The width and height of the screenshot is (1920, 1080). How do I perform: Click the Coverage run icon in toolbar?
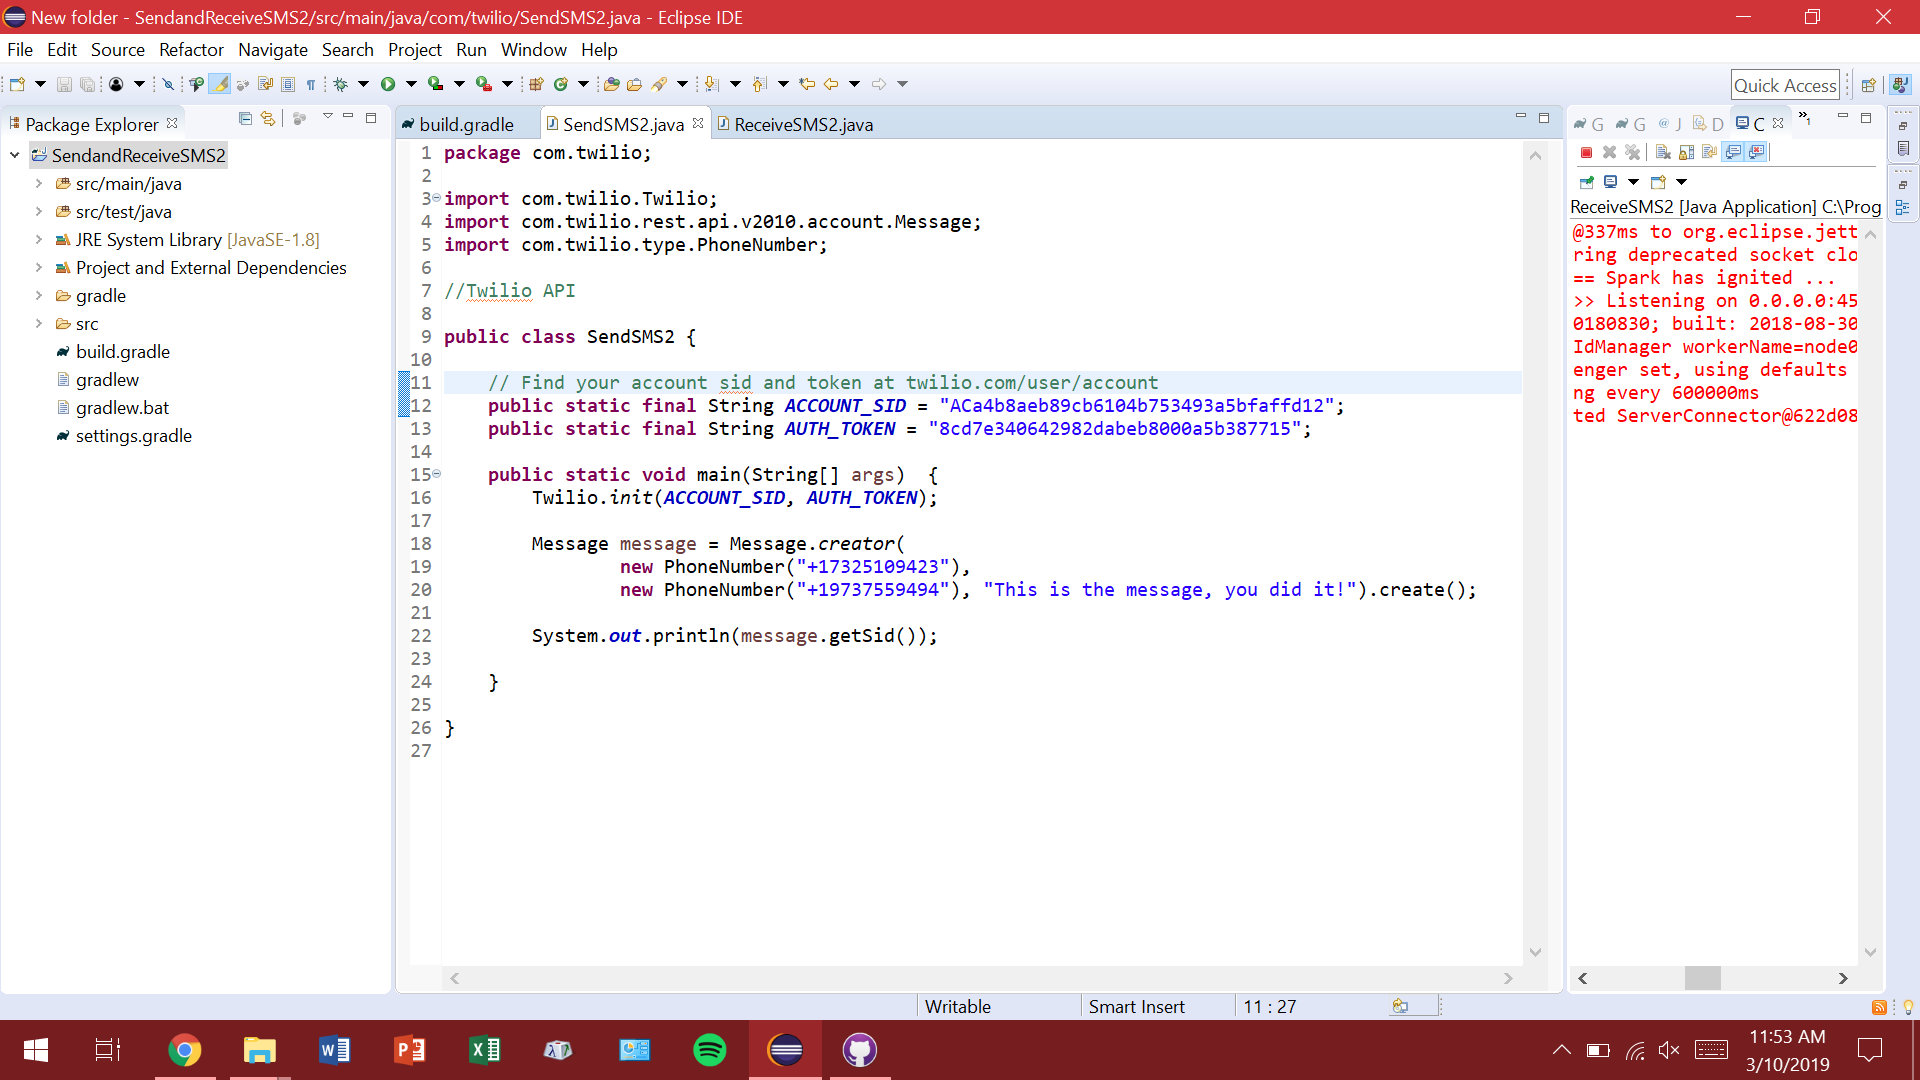point(435,84)
